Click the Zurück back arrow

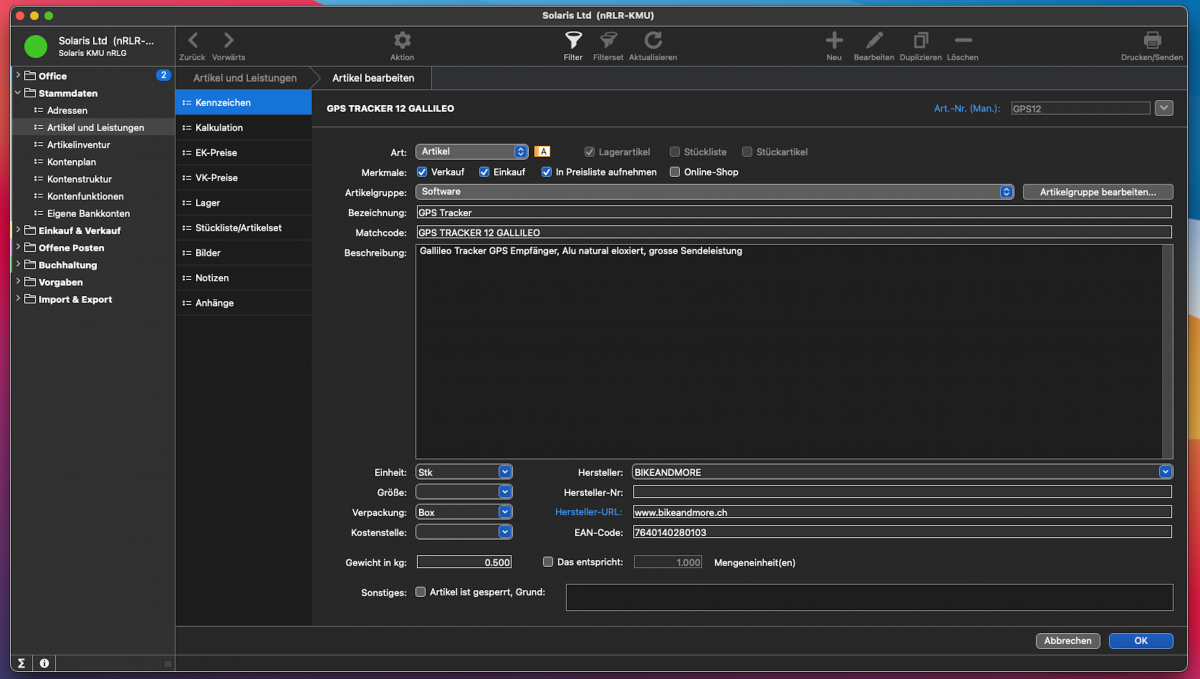(x=193, y=41)
